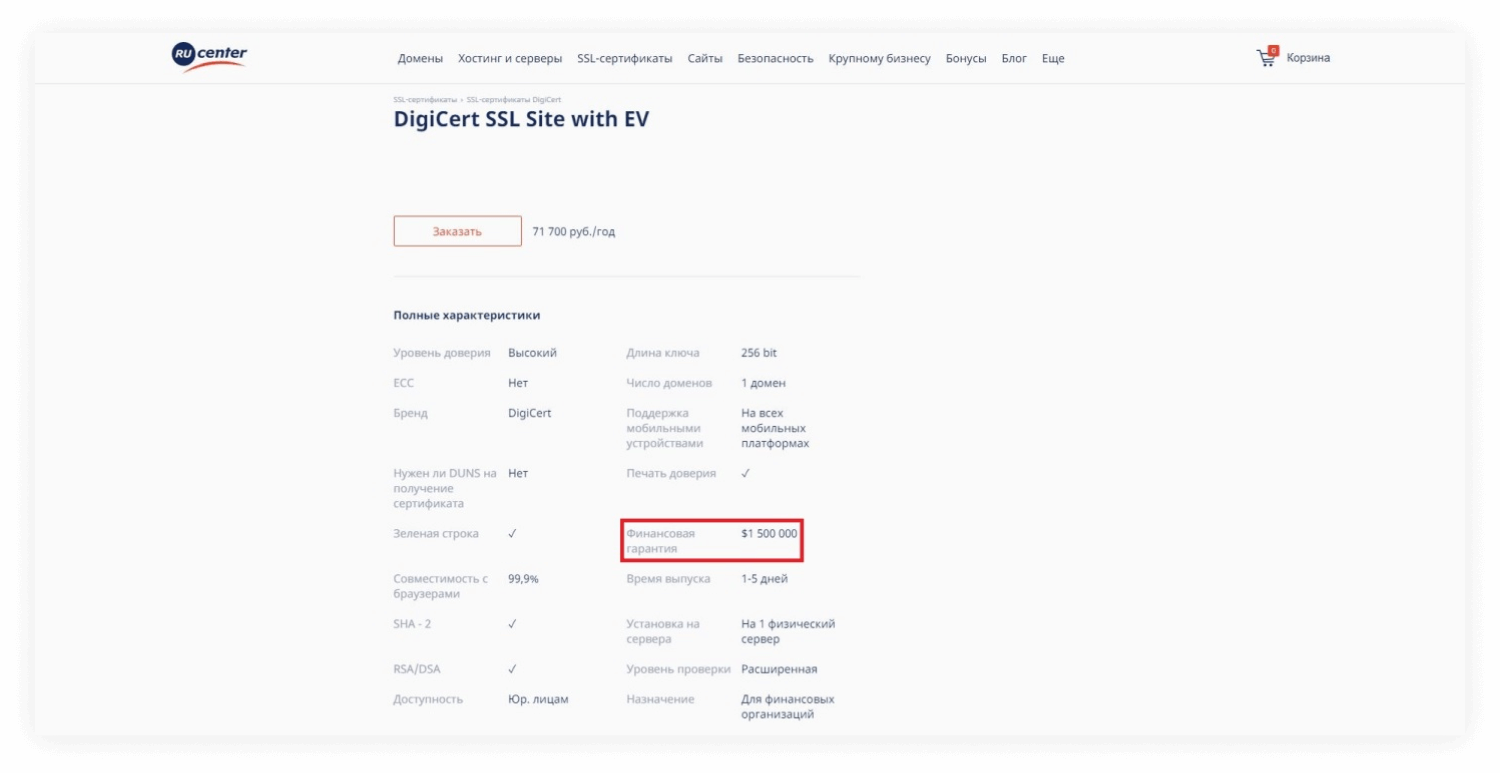Click the $1 500 000 value

point(769,534)
